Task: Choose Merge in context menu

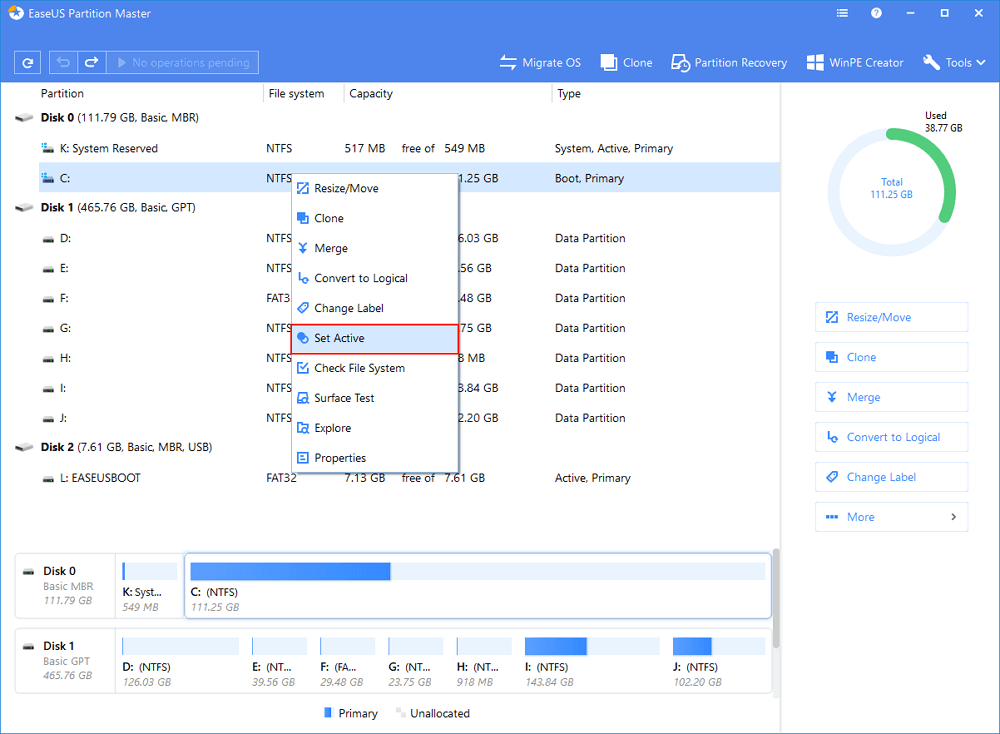Action: point(374,248)
